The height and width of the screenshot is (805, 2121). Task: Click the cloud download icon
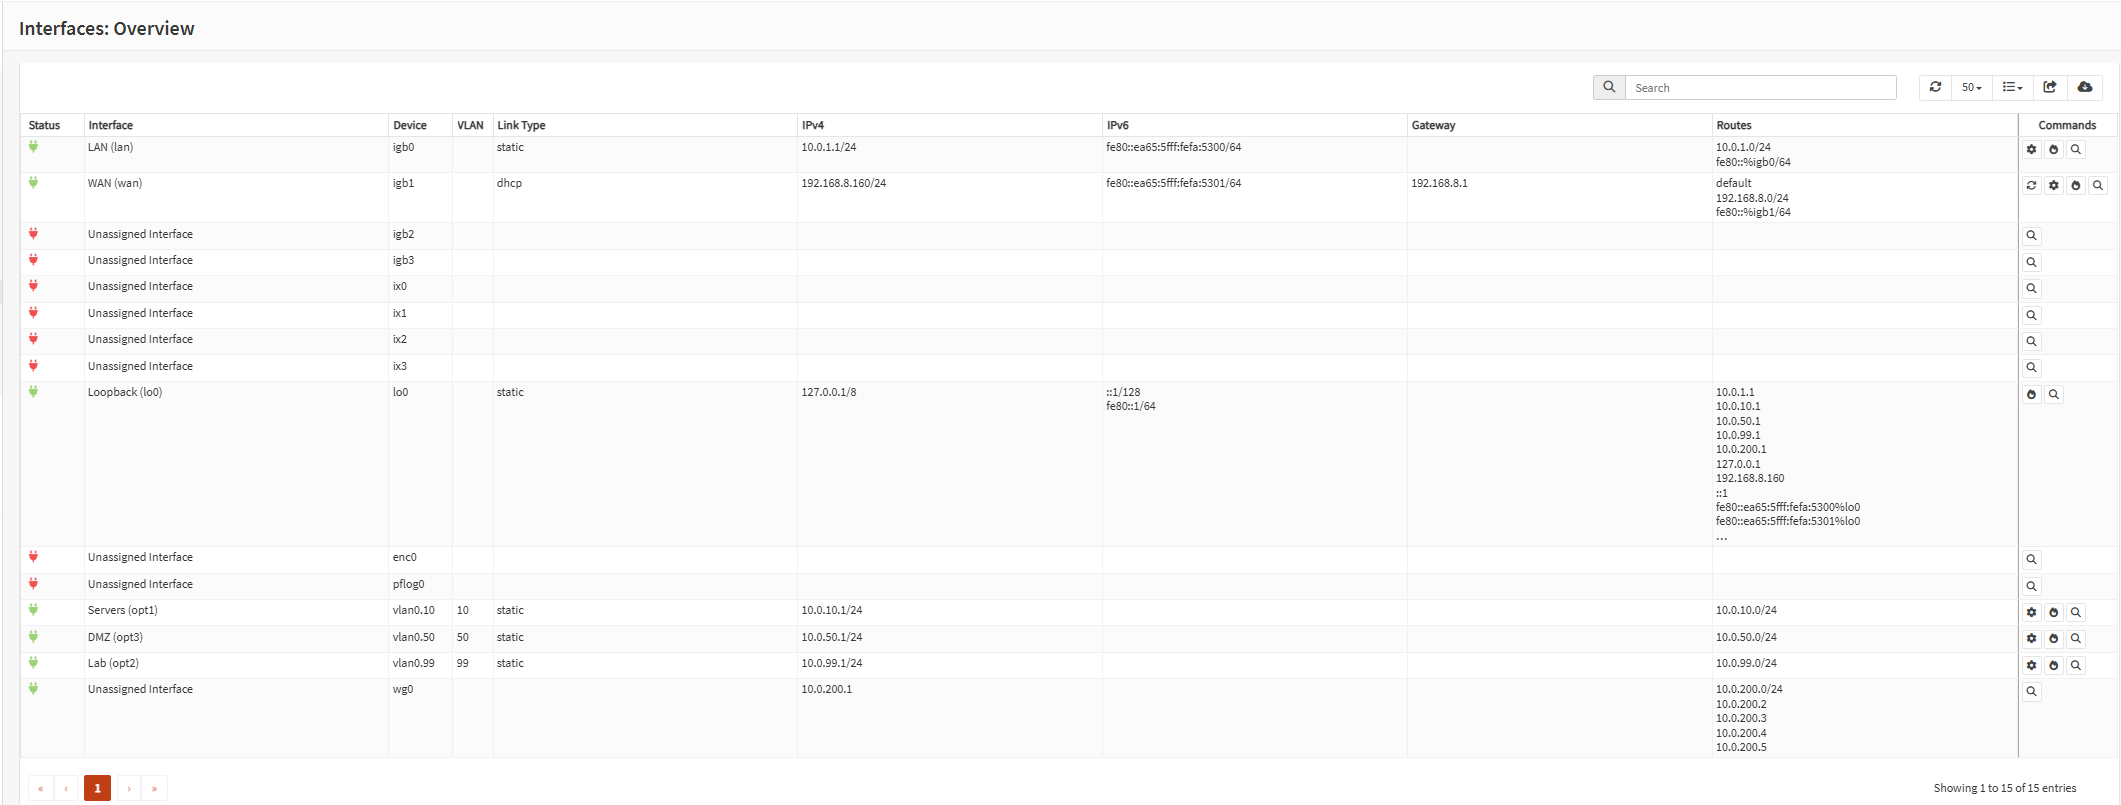pos(2085,88)
